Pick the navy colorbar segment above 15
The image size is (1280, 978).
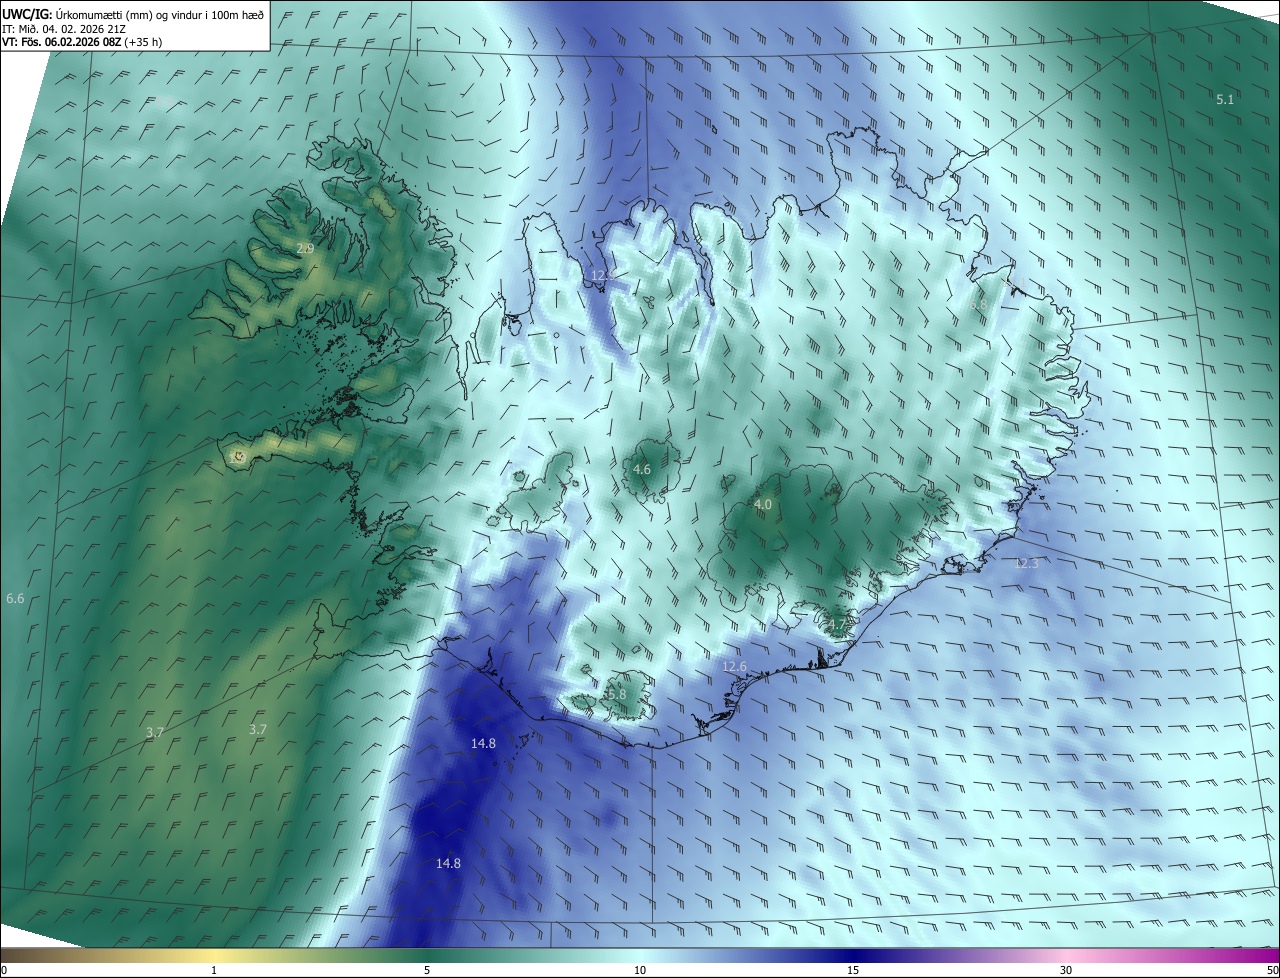pos(853,955)
